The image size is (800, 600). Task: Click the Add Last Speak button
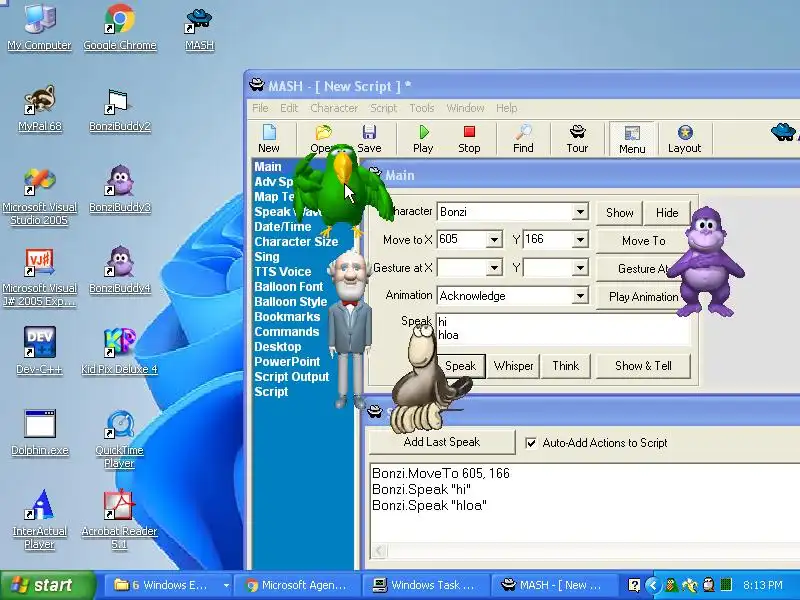point(442,442)
